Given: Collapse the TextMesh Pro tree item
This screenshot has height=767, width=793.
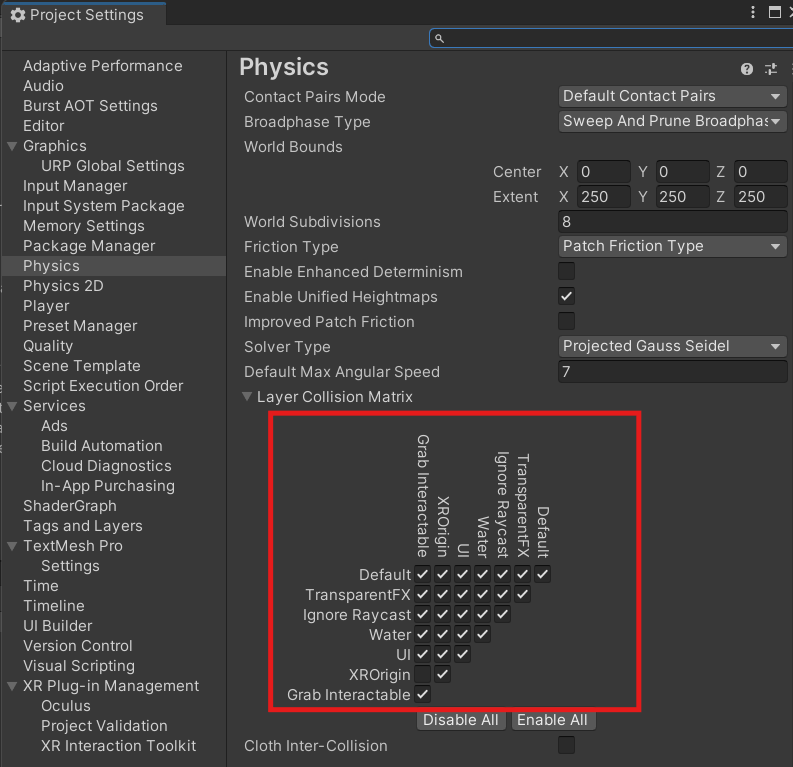Looking at the screenshot, I should pos(13,546).
